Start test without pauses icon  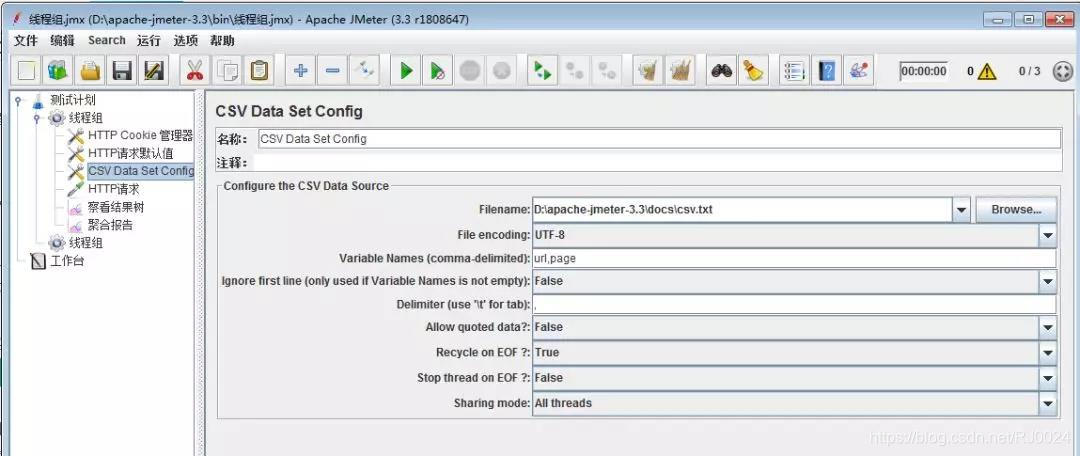click(x=437, y=71)
